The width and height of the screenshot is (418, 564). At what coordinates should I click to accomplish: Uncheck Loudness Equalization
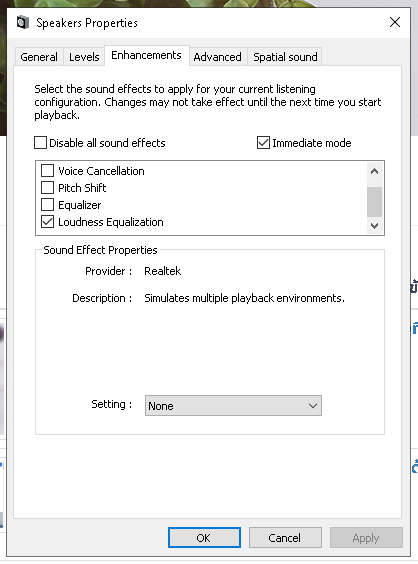coord(47,222)
